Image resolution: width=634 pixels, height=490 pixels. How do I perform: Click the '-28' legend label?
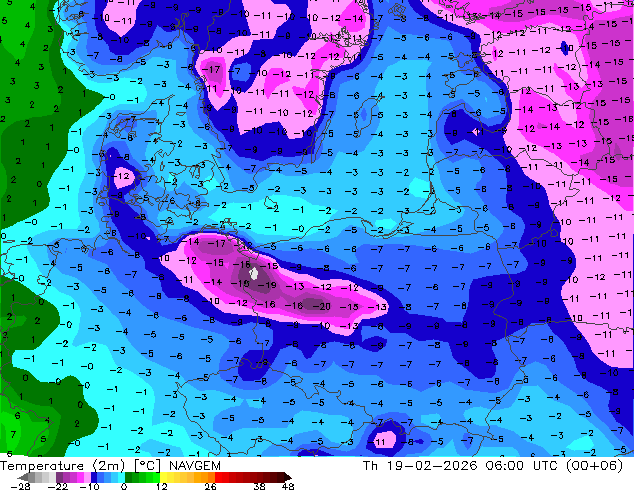(x=21, y=486)
